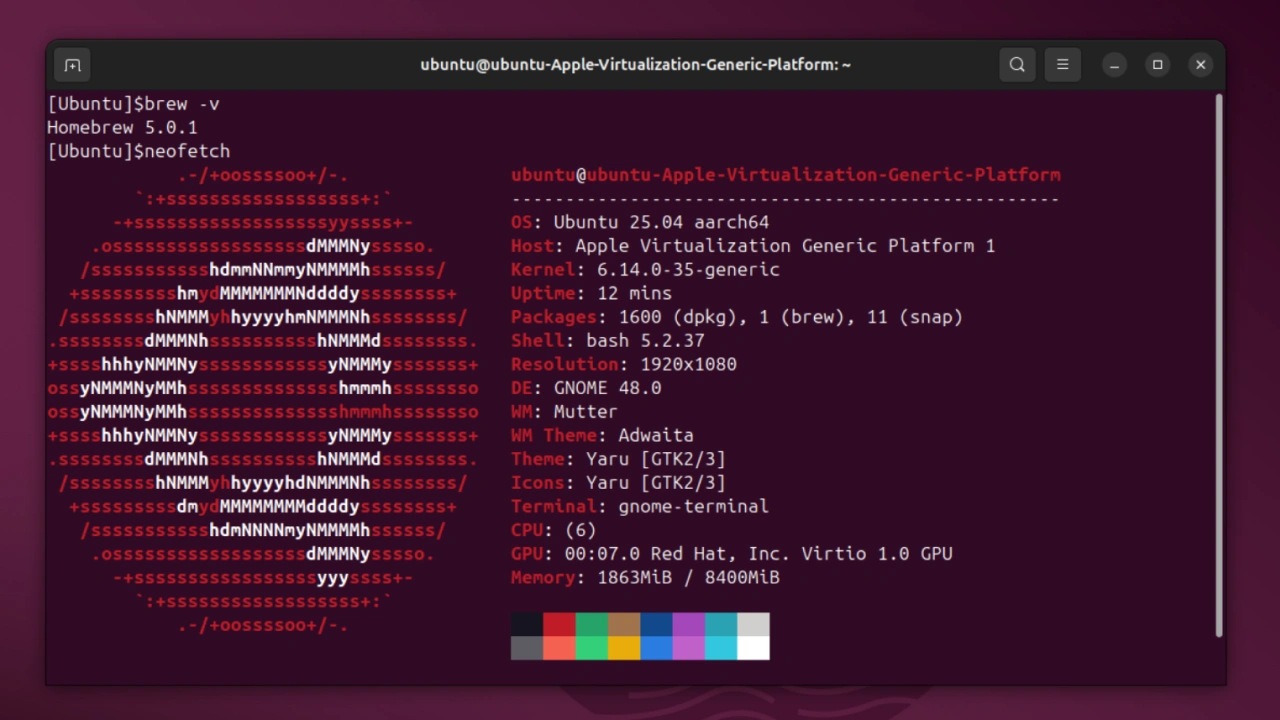This screenshot has height=720, width=1280.
Task: Close the terminal window
Action: pyautogui.click(x=1200, y=64)
